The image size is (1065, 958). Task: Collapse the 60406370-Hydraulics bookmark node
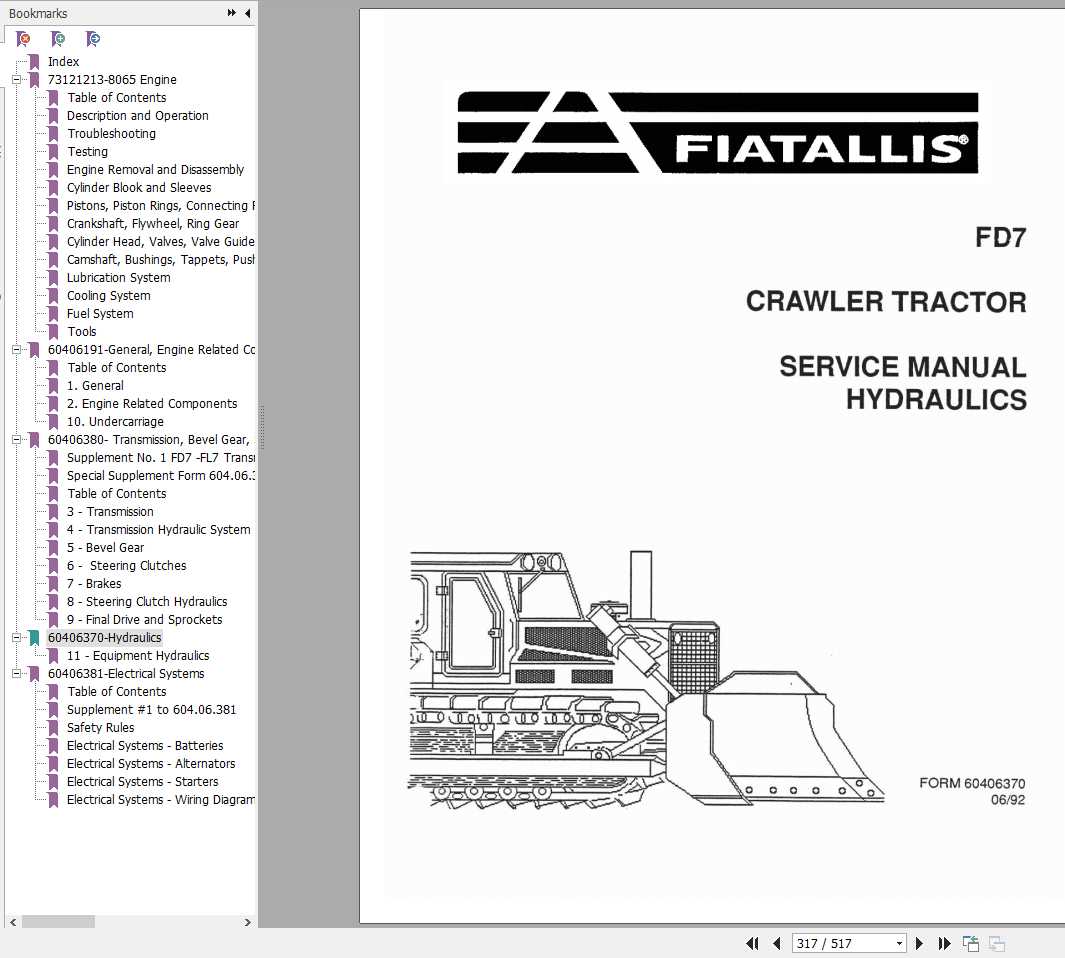(x=16, y=637)
